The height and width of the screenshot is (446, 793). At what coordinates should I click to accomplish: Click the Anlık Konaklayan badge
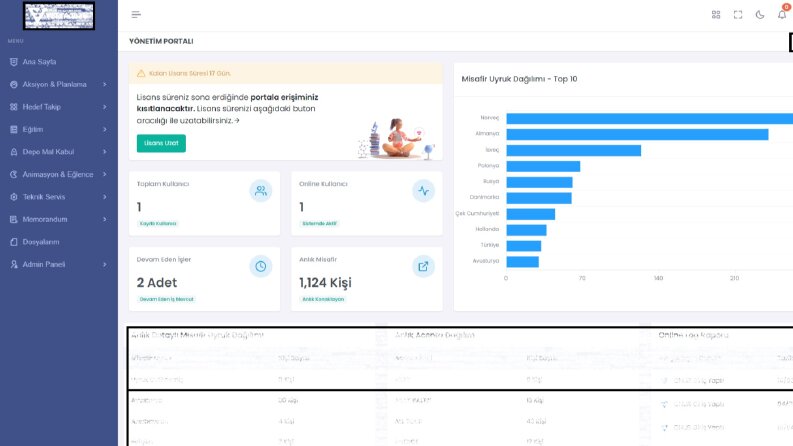[323, 299]
